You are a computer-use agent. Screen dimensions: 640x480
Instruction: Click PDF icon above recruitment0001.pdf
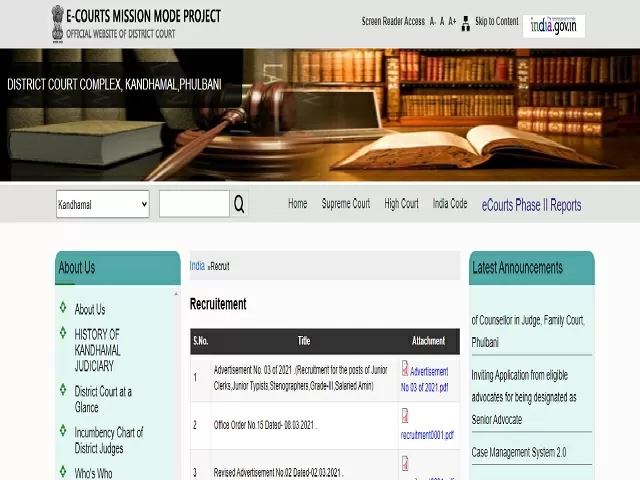(405, 416)
